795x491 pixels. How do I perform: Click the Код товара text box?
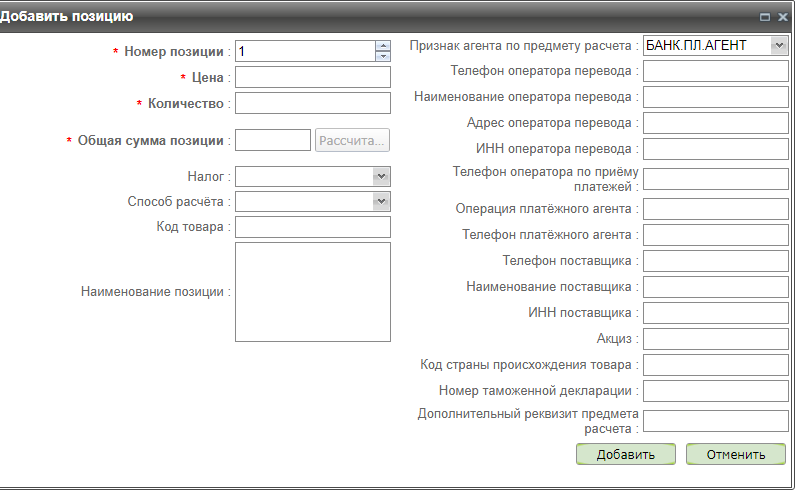[x=312, y=228]
